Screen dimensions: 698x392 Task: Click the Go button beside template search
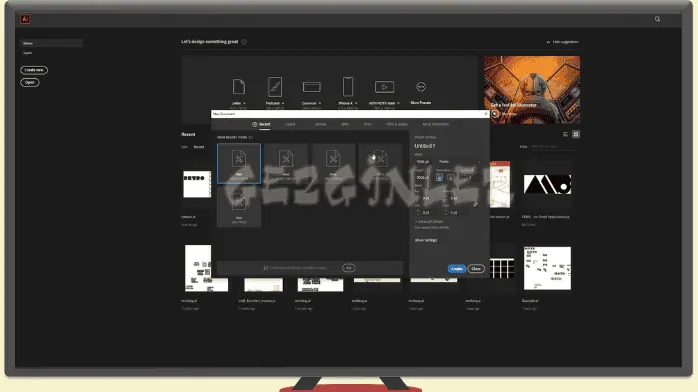tap(349, 268)
